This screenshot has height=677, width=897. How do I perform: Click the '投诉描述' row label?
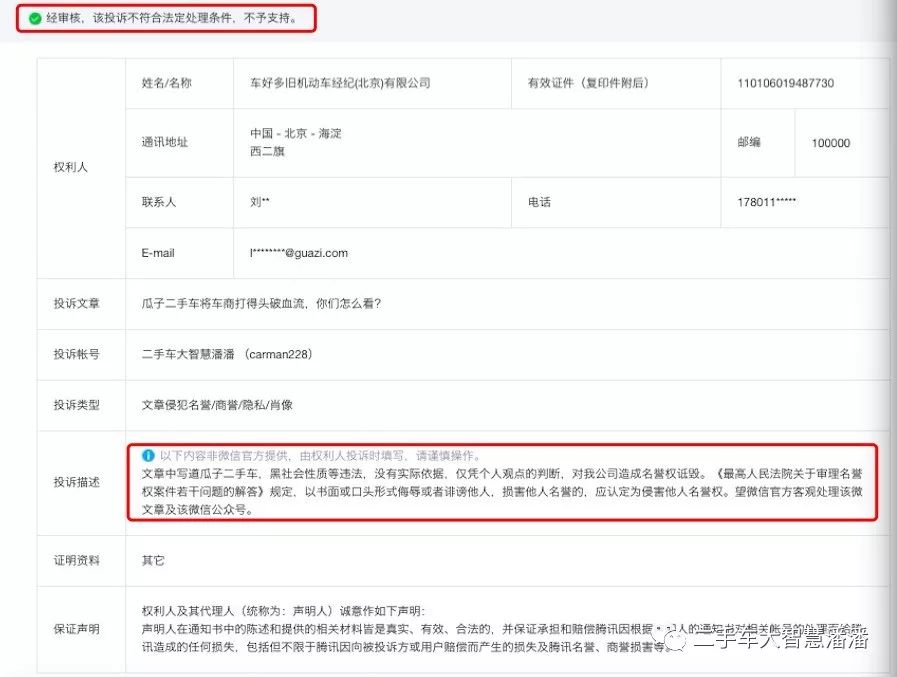coord(77,482)
